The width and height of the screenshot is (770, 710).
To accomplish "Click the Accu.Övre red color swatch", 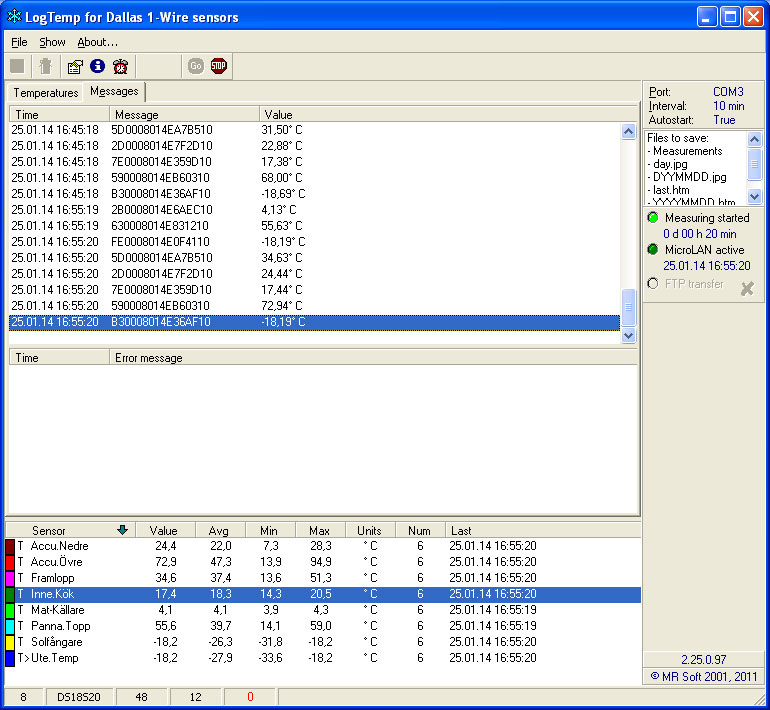I will tap(10, 562).
